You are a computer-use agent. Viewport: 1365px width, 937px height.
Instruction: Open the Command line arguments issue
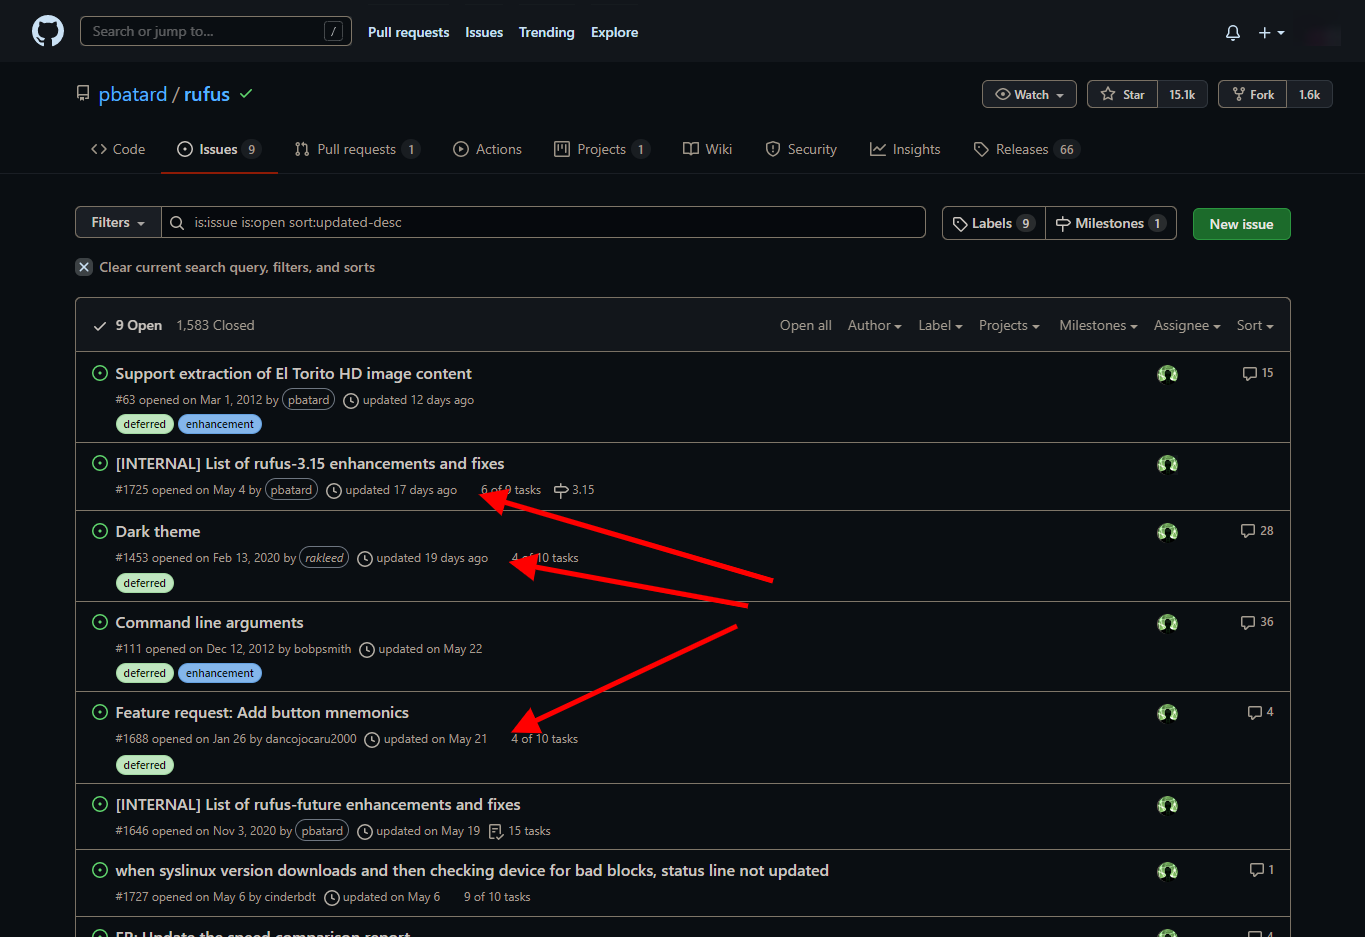tap(209, 622)
